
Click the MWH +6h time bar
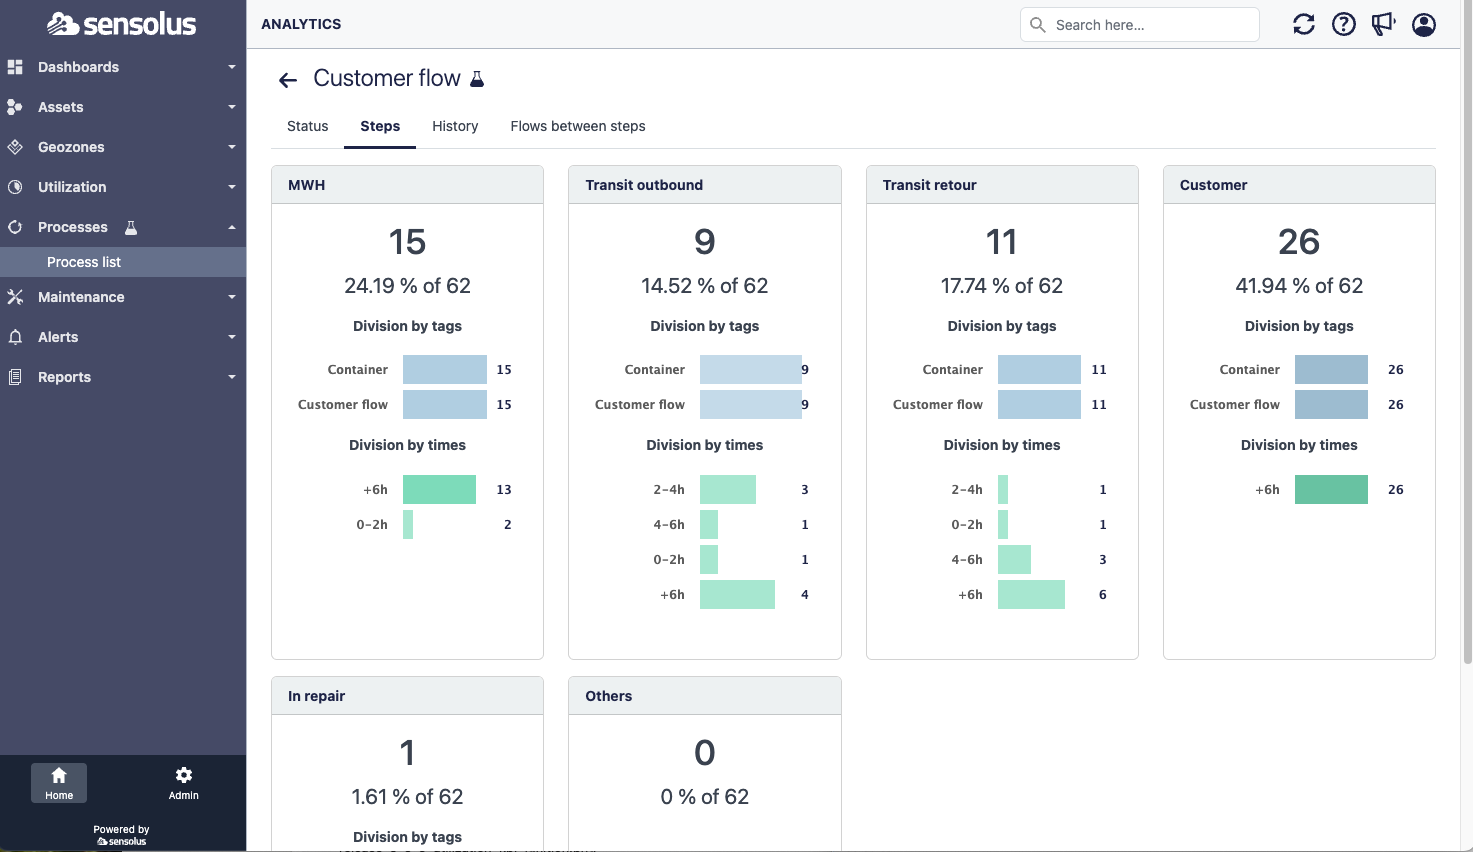tap(439, 489)
